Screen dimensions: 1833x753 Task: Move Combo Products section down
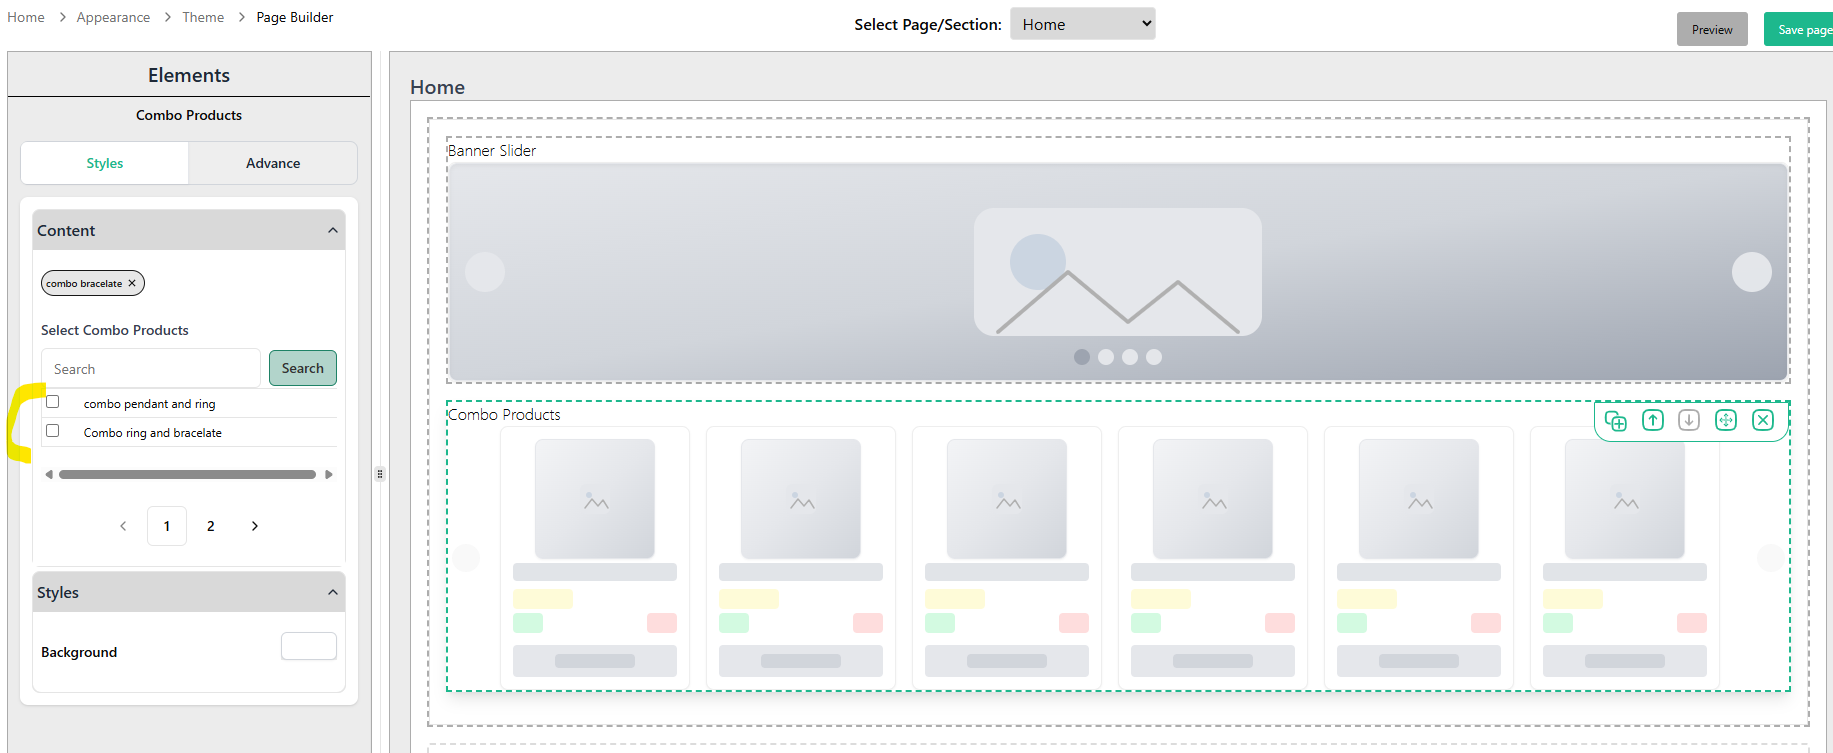1689,420
